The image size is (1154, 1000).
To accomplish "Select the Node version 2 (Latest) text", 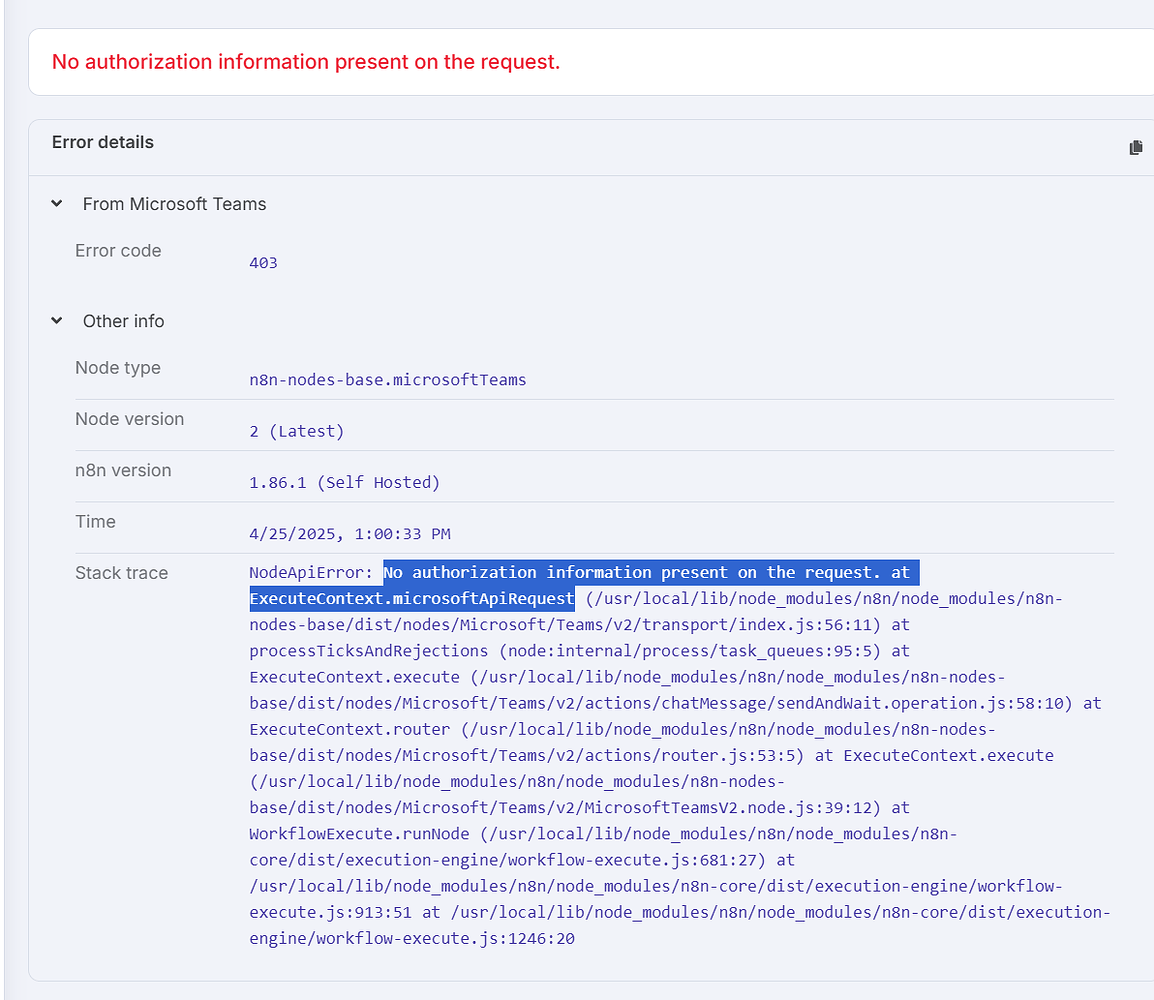I will click(x=297, y=430).
